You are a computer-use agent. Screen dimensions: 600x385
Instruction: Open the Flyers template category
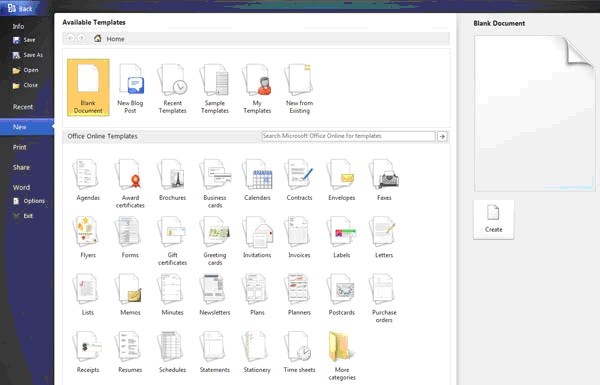point(88,237)
